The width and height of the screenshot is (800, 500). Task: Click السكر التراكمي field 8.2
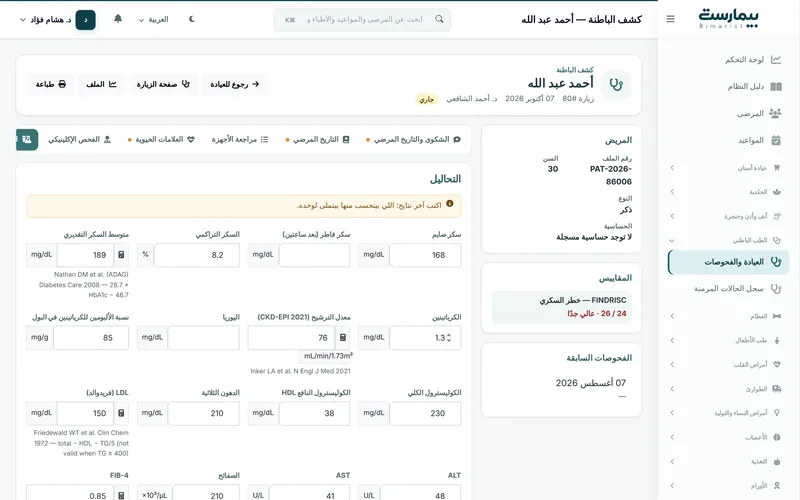[x=197, y=255]
